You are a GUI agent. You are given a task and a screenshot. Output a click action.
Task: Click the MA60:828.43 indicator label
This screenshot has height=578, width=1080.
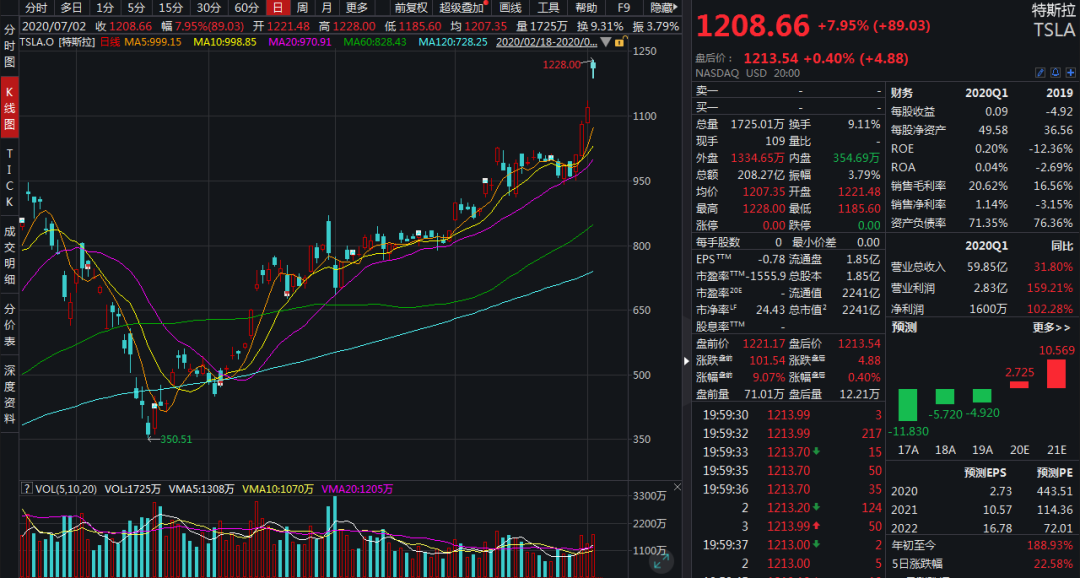tap(375, 41)
